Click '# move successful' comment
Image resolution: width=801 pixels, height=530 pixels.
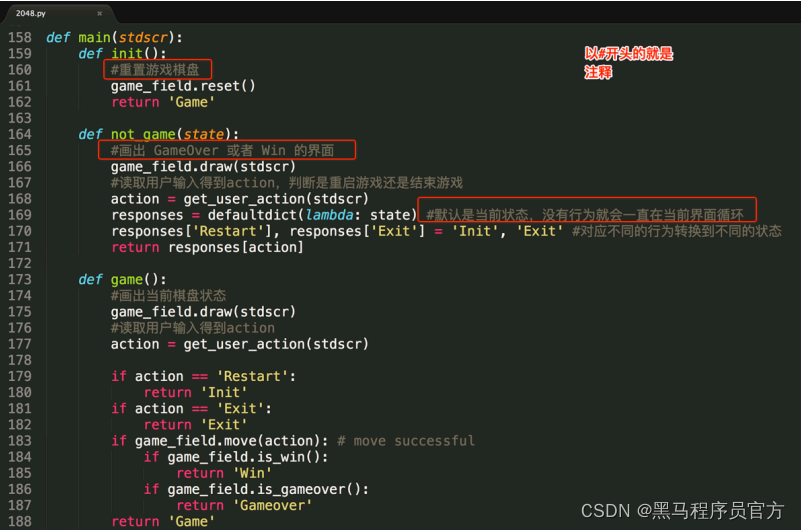406,441
